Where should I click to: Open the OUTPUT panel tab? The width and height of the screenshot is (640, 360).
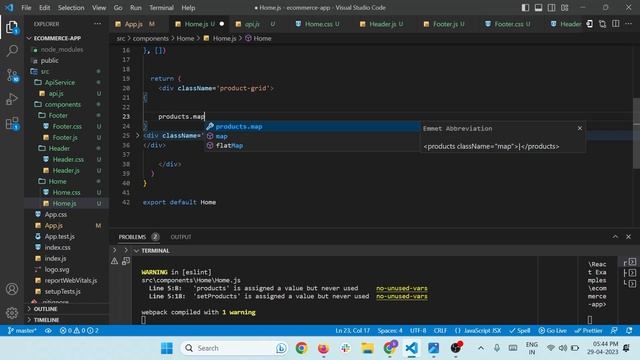(x=181, y=237)
